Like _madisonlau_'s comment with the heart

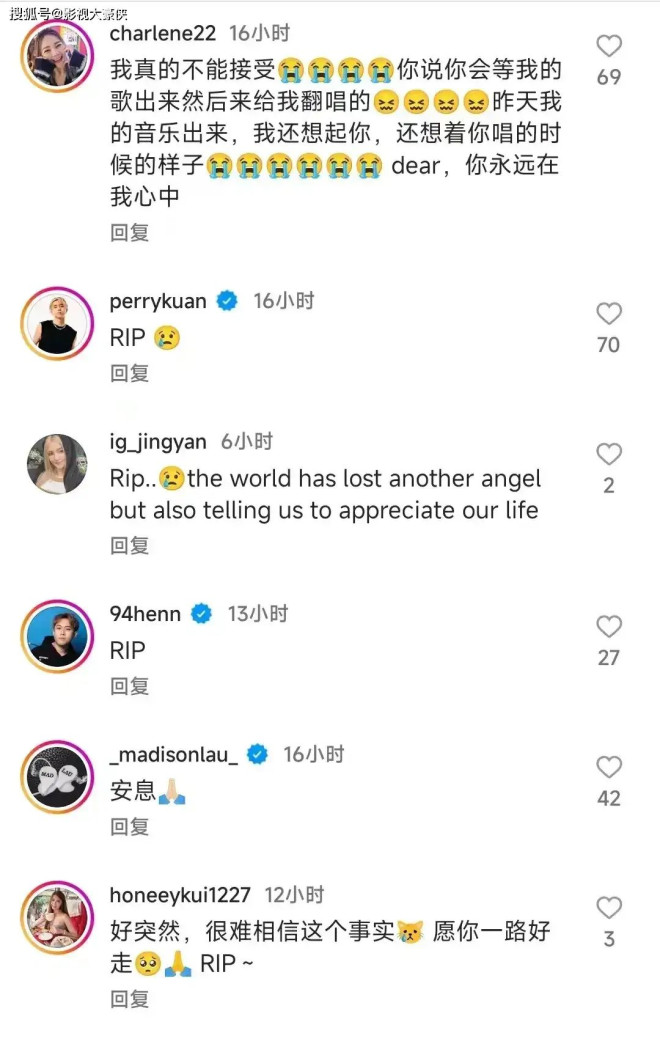pyautogui.click(x=608, y=768)
